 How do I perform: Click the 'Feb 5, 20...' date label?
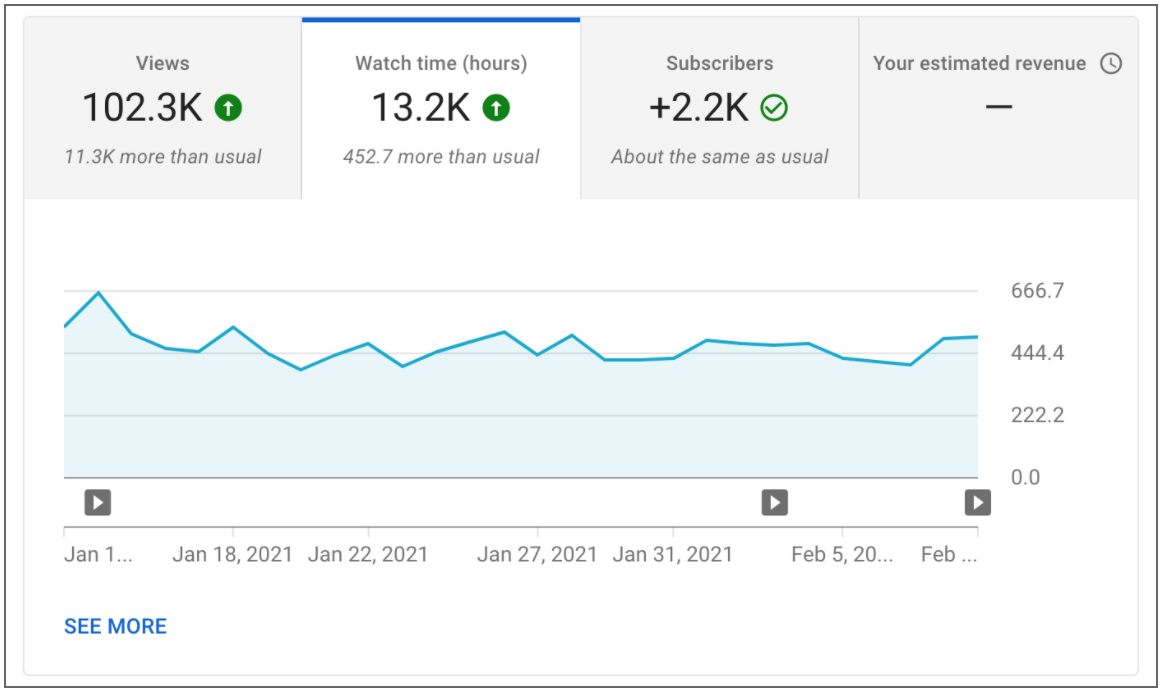click(x=842, y=555)
